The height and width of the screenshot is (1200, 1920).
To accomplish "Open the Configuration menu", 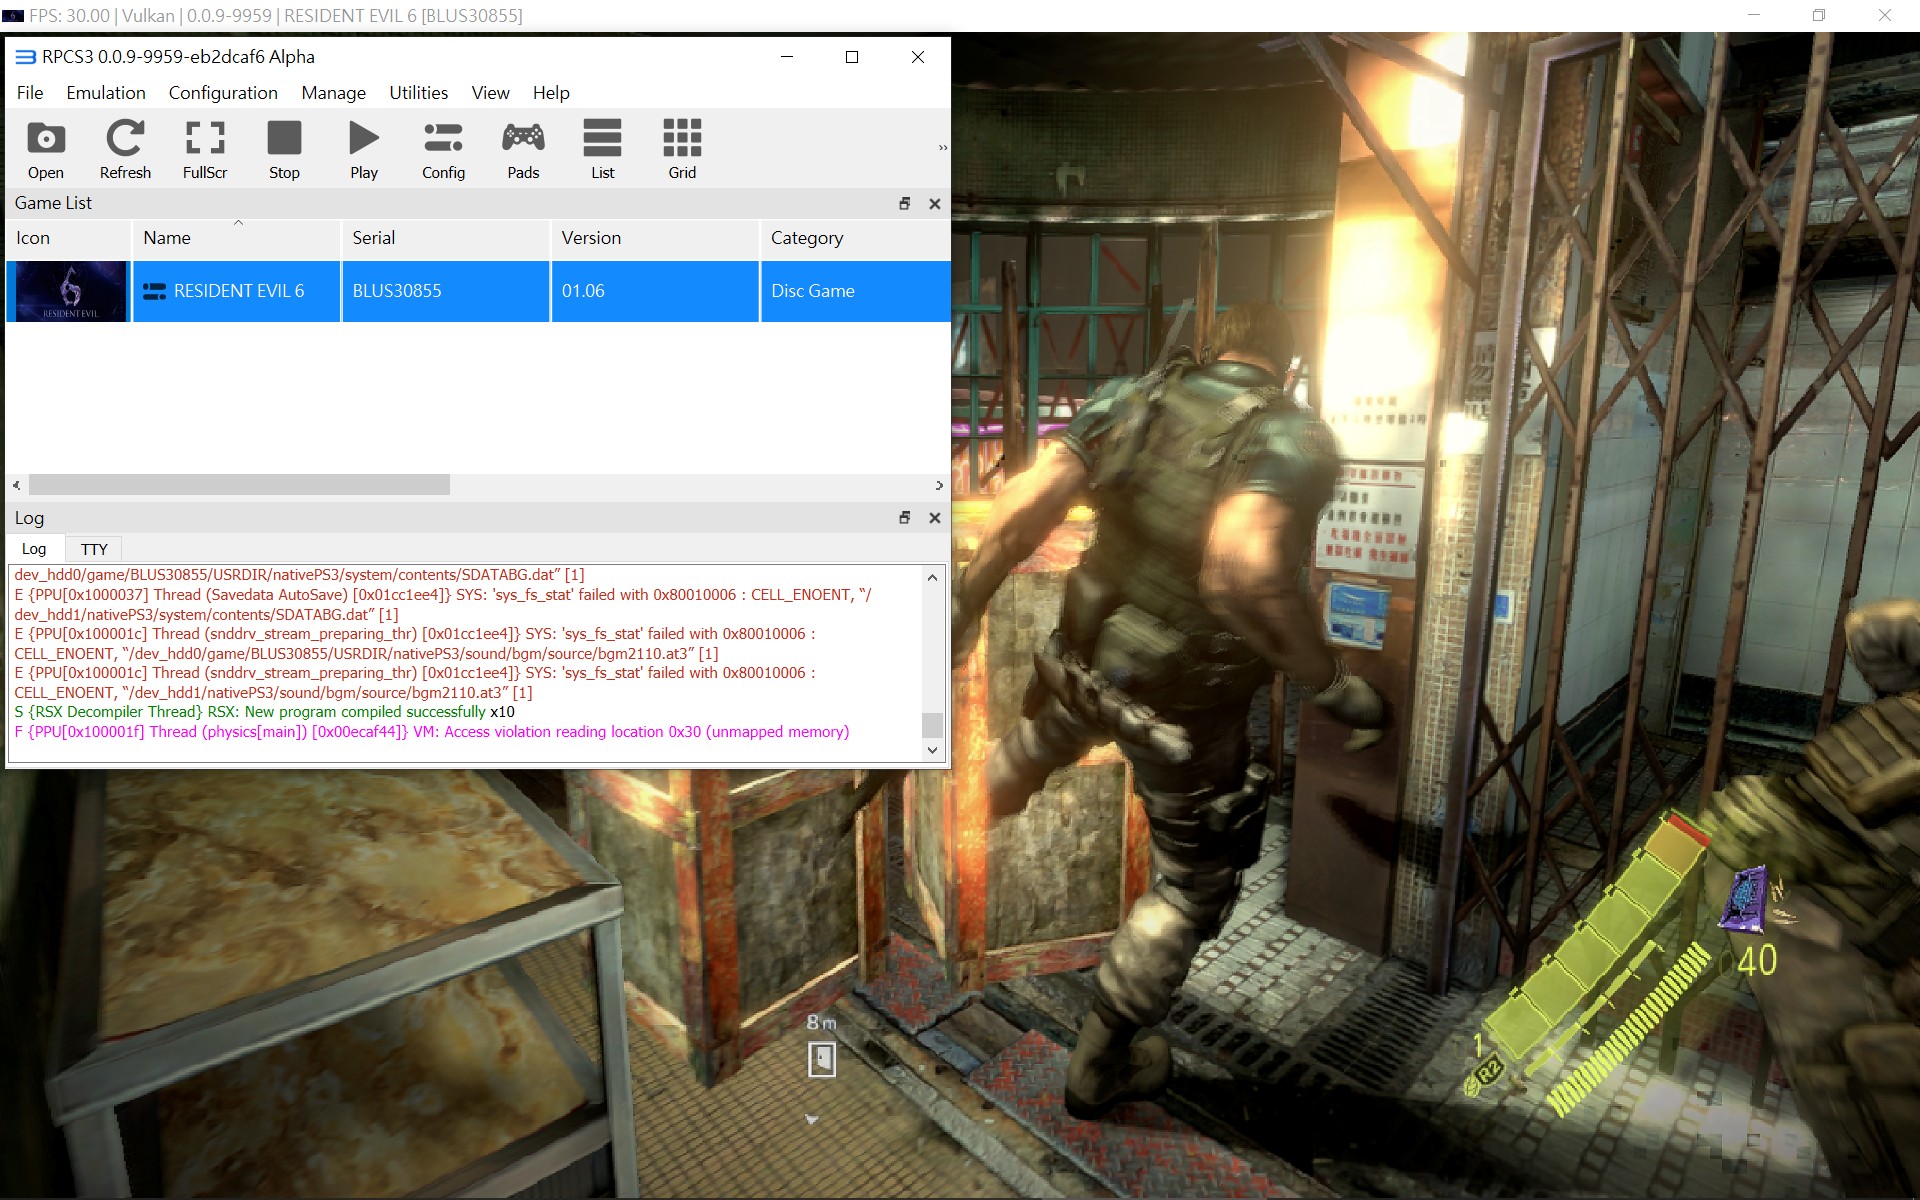I will click(223, 93).
